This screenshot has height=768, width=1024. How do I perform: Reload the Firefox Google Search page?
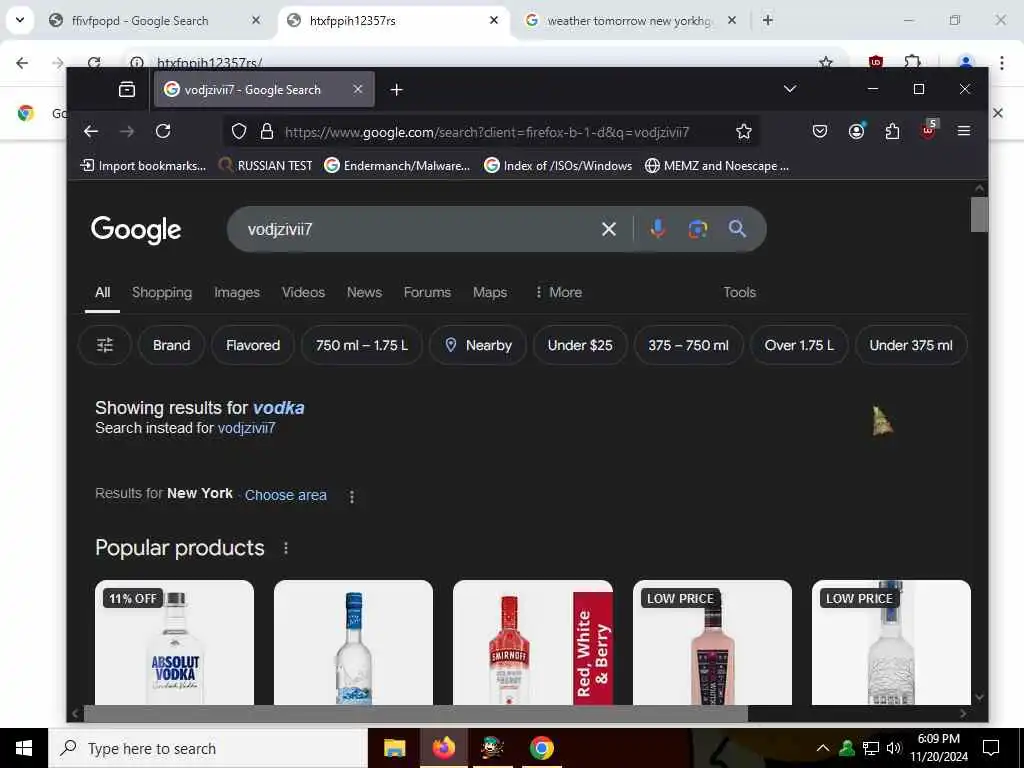tap(163, 131)
